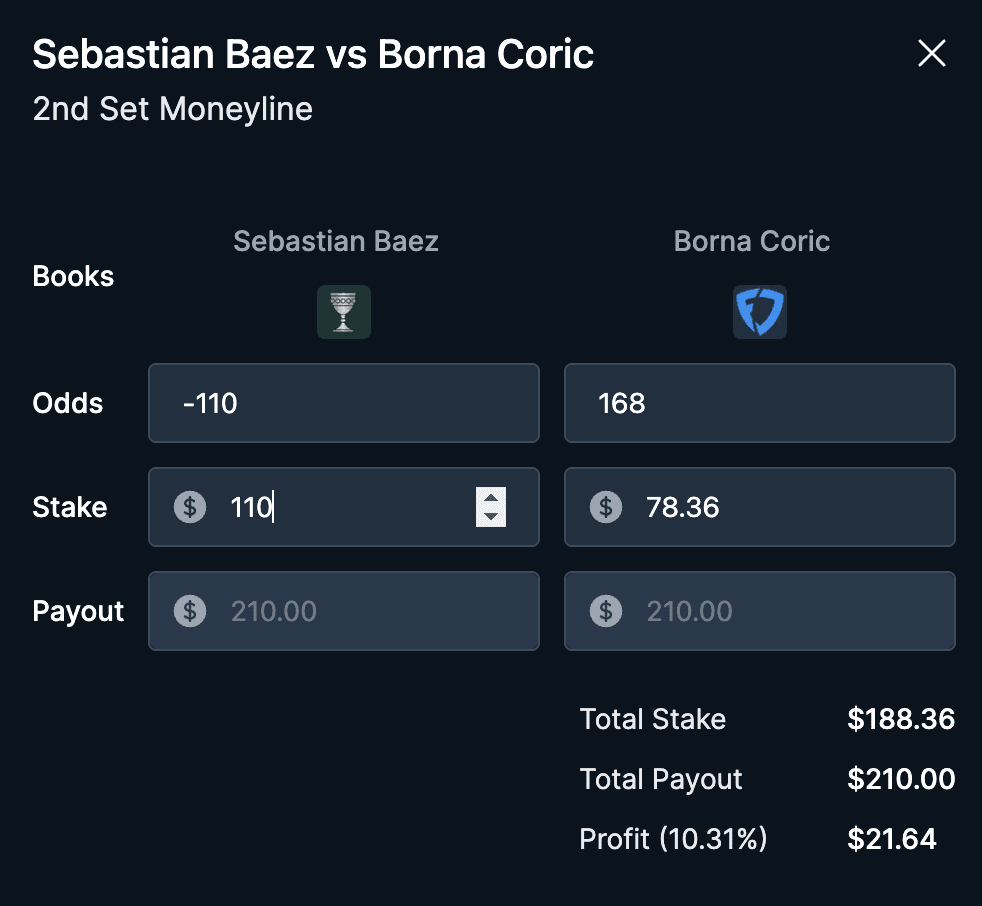Focus the 78.36 stake input for Coric
Viewport: 982px width, 906px height.
[760, 507]
